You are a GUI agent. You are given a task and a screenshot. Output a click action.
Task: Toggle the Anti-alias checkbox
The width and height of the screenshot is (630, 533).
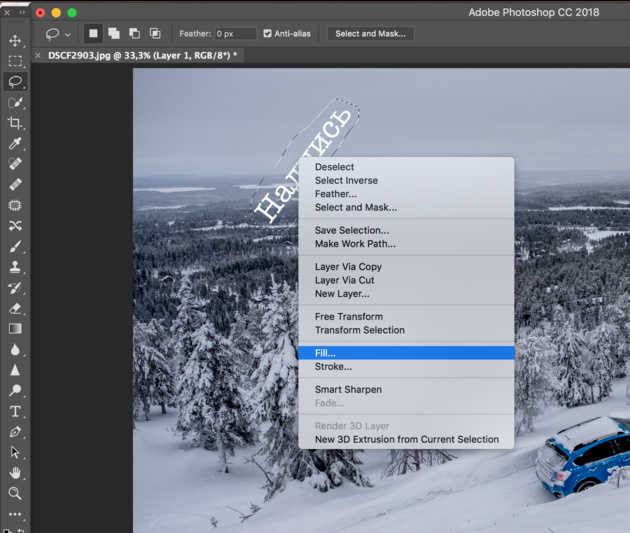click(x=267, y=33)
